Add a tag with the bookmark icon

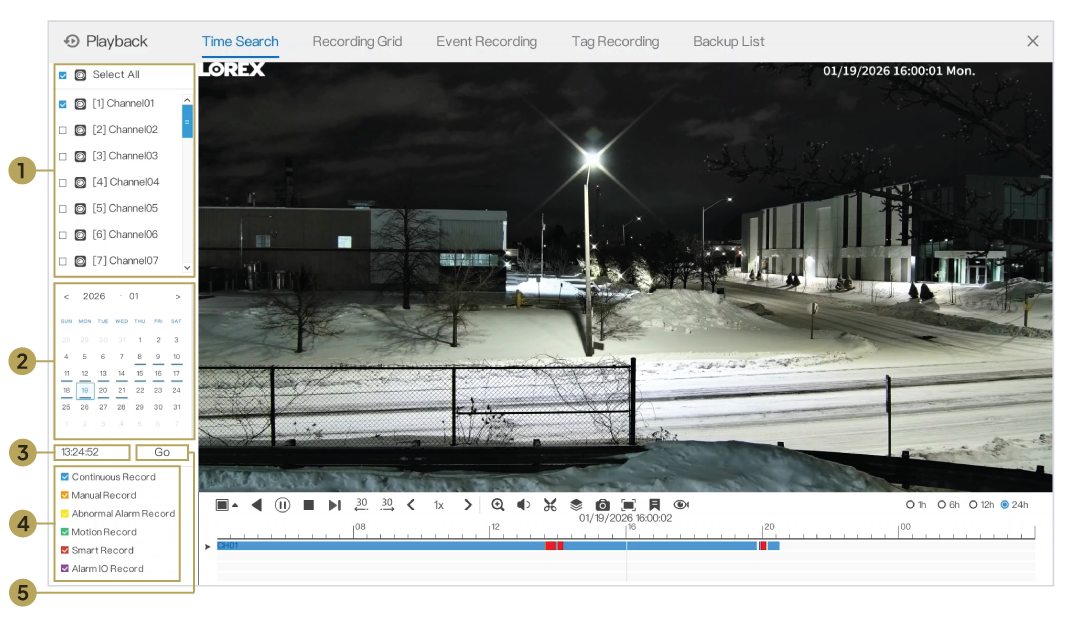point(655,505)
